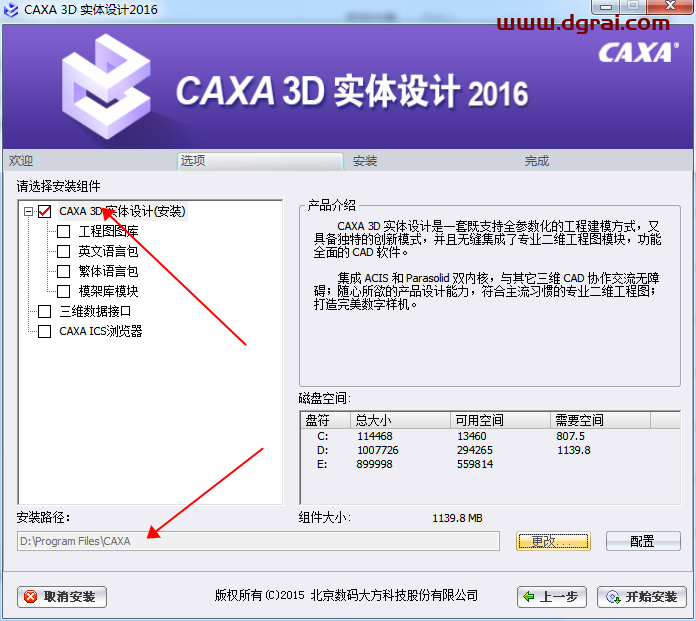Click the 294265 free space value
The height and width of the screenshot is (621, 696).
(x=475, y=450)
